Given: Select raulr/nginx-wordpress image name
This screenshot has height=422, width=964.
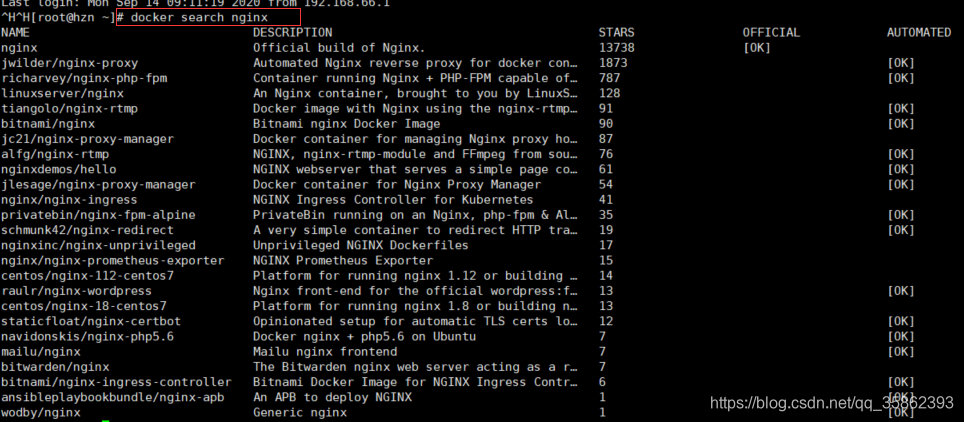Looking at the screenshot, I should [x=77, y=291].
